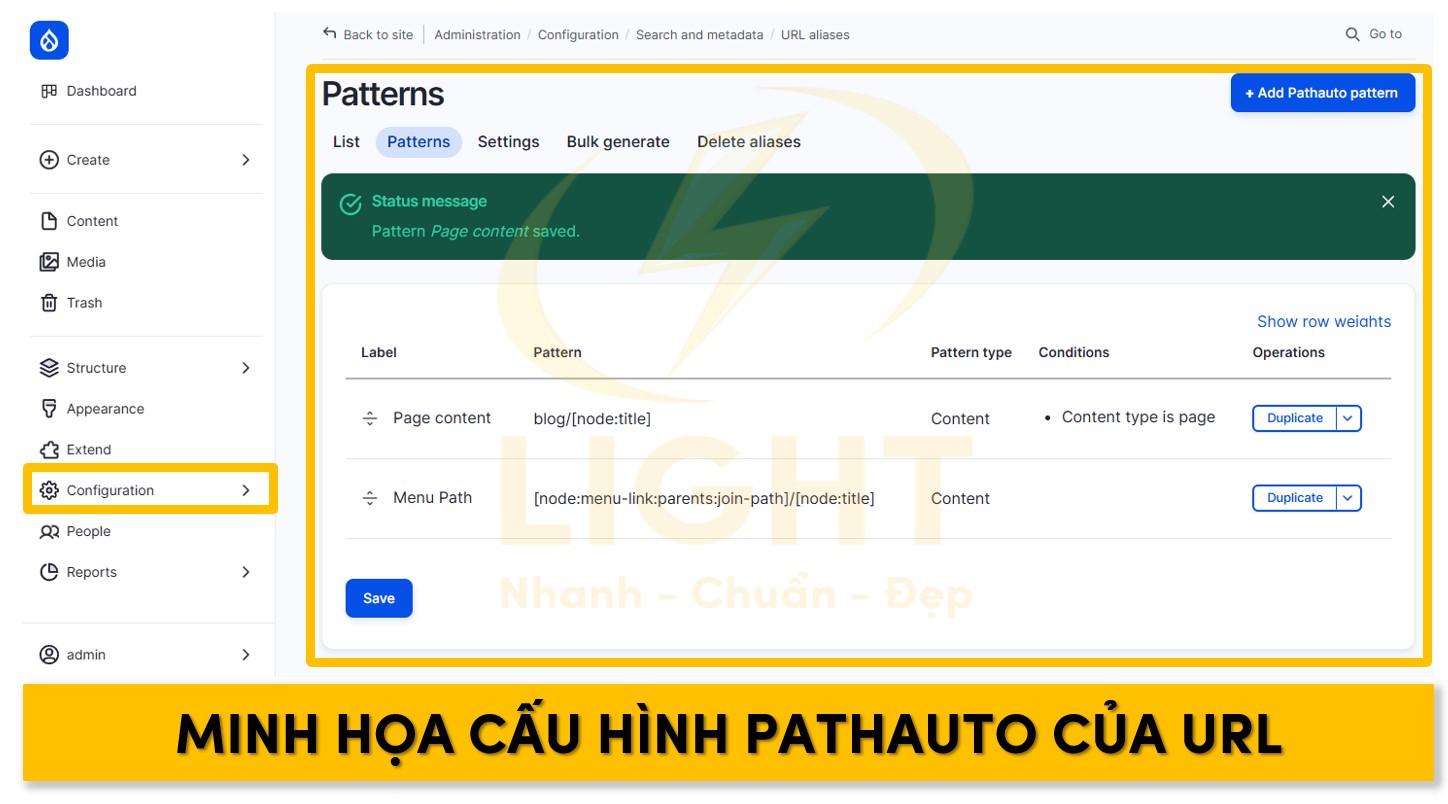The height and width of the screenshot is (804, 1448).
Task: Go to Media section
Action: 86,262
